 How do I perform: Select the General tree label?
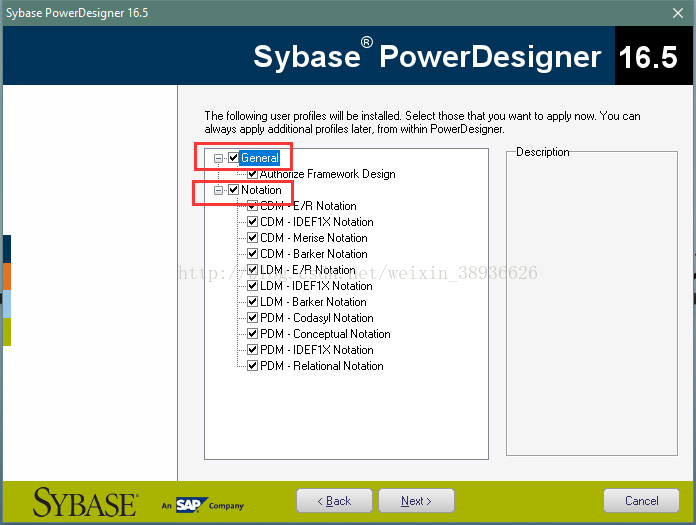pyautogui.click(x=260, y=158)
